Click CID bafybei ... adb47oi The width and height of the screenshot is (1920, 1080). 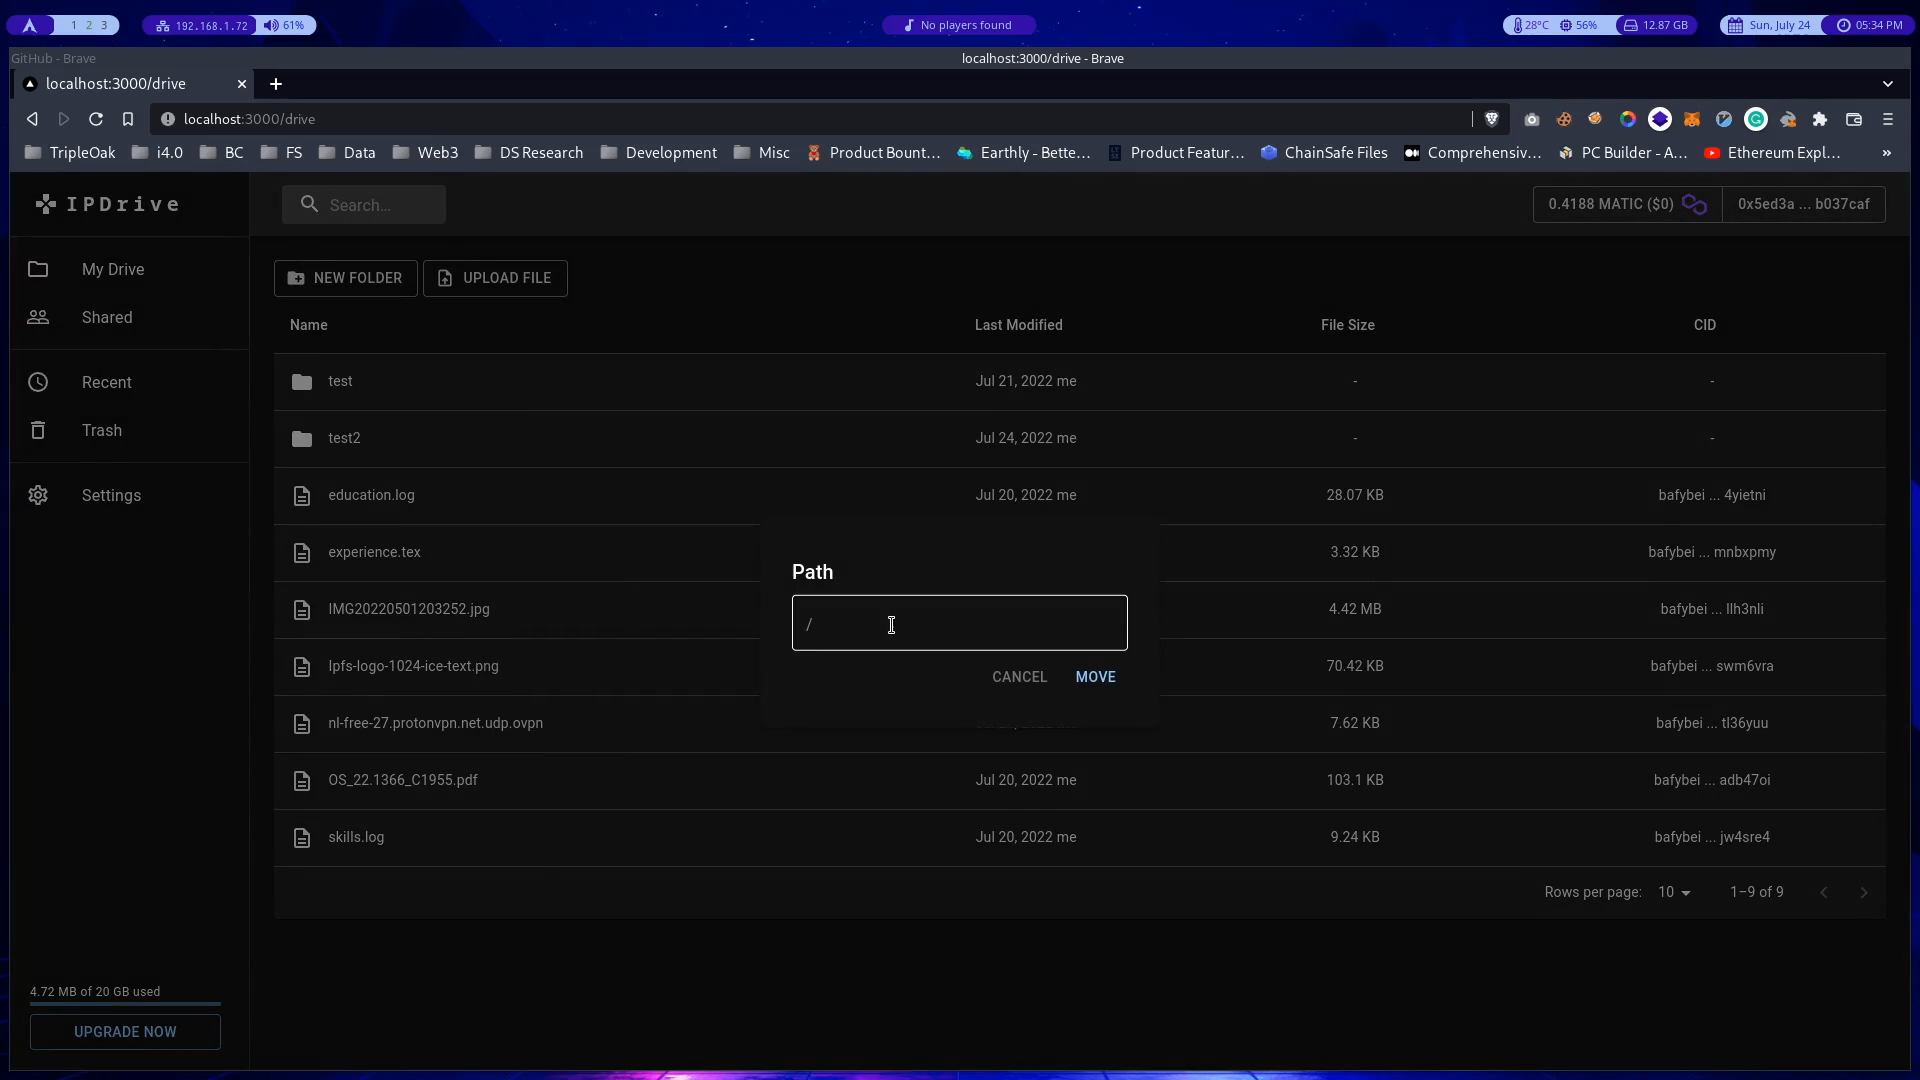1712,780
